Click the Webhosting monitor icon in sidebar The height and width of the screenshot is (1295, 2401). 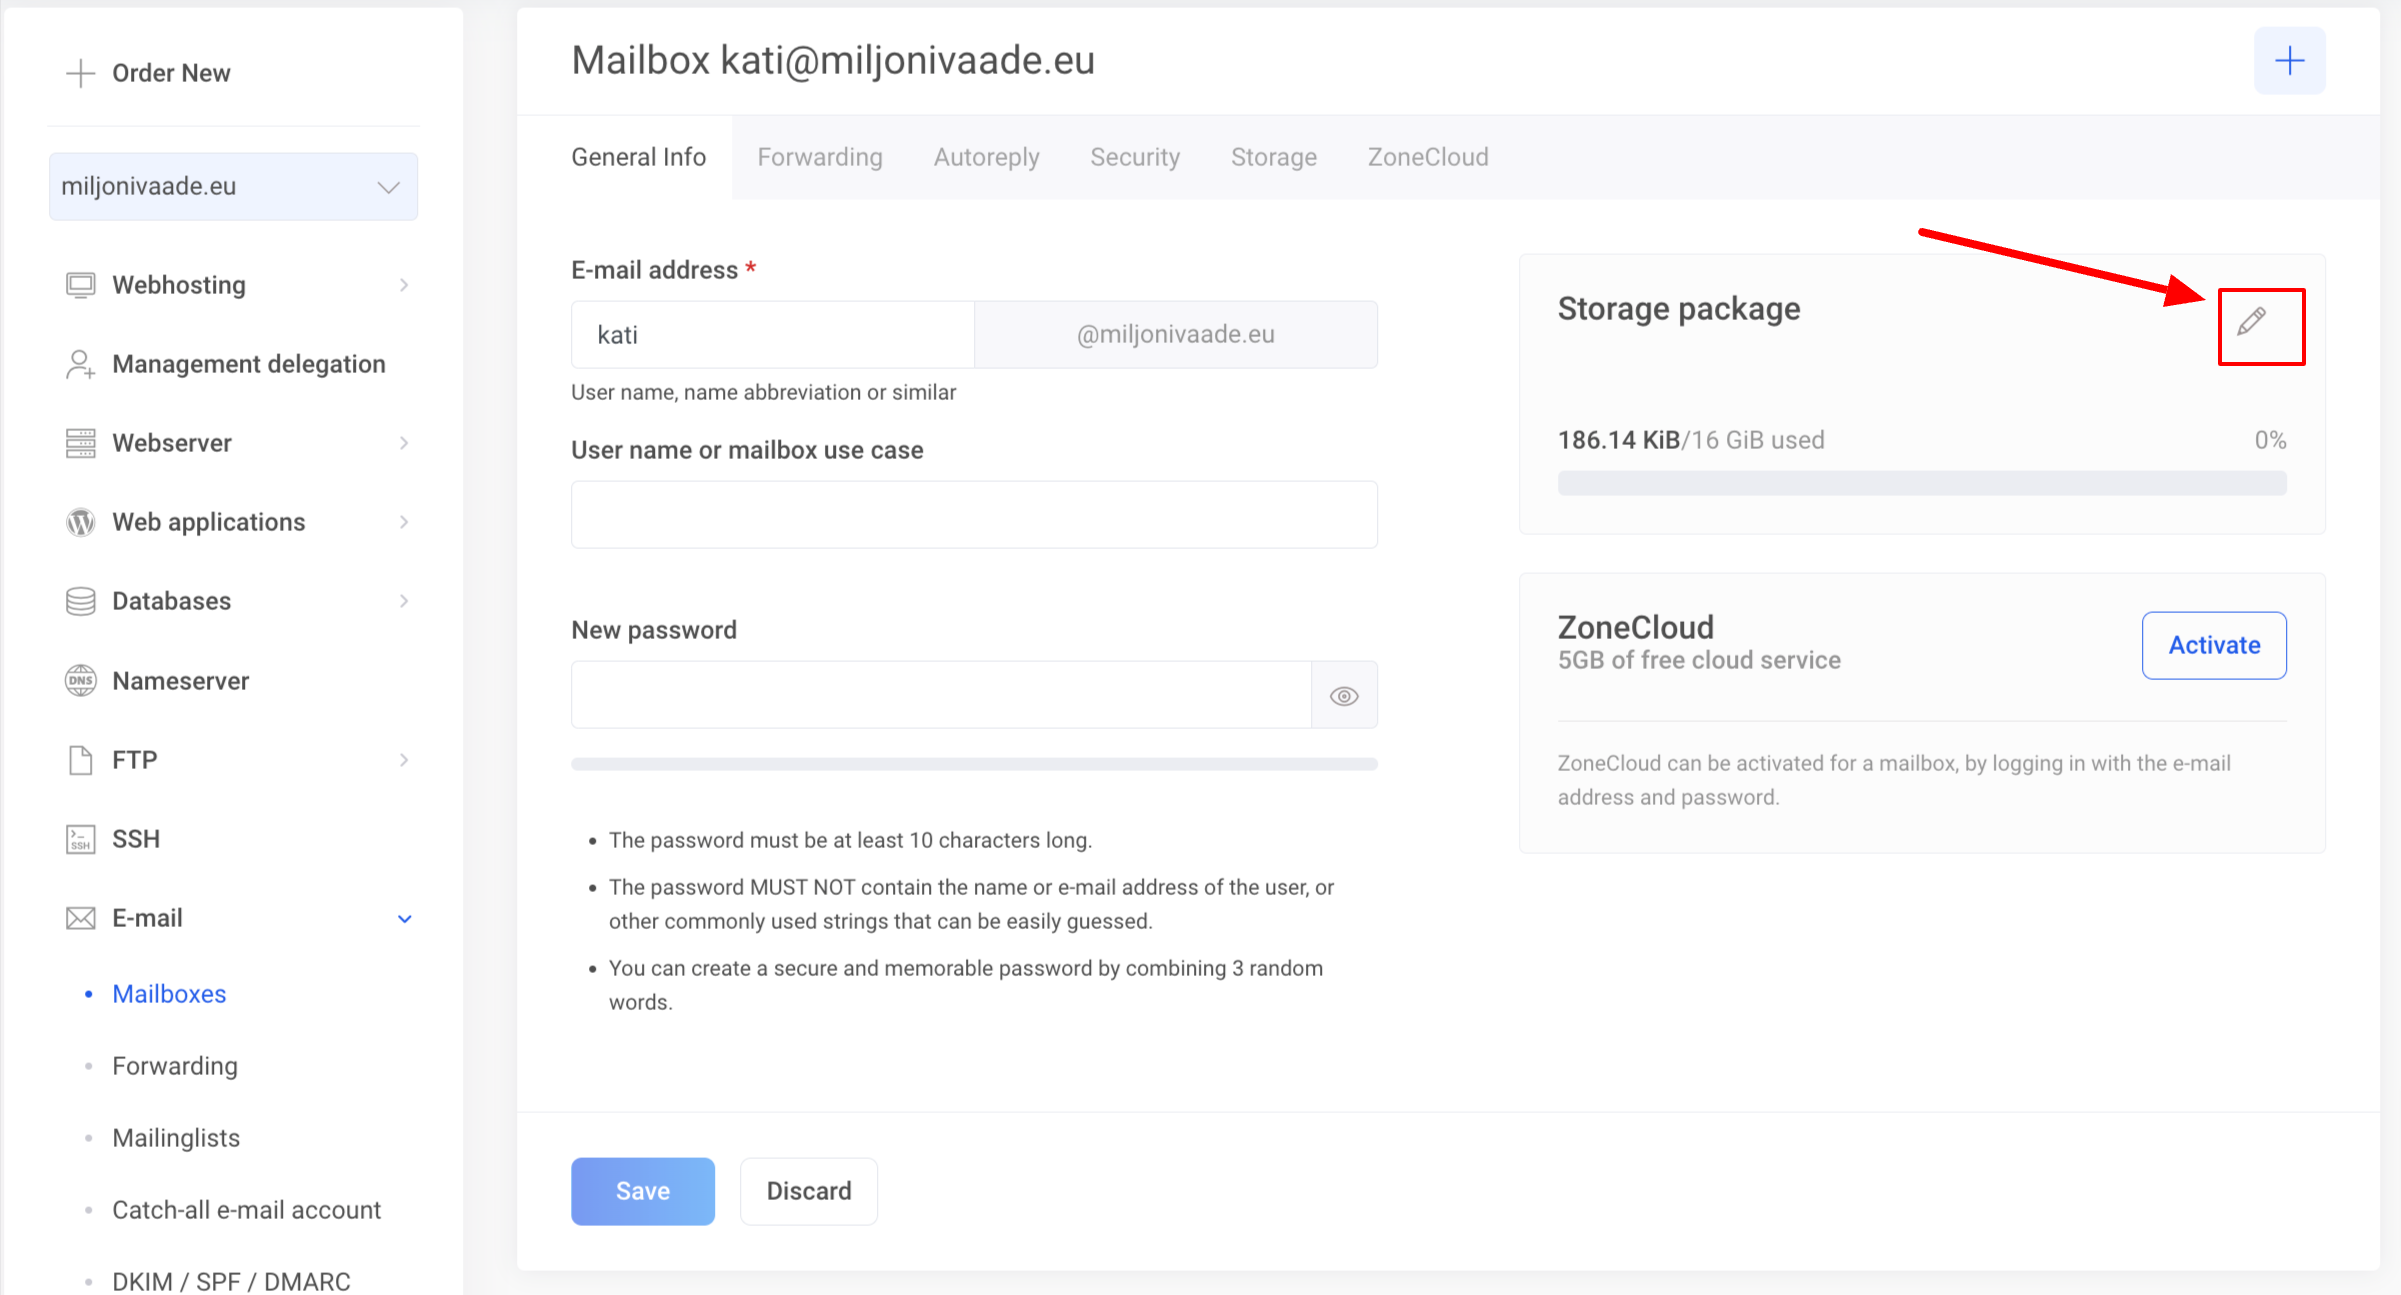80,285
